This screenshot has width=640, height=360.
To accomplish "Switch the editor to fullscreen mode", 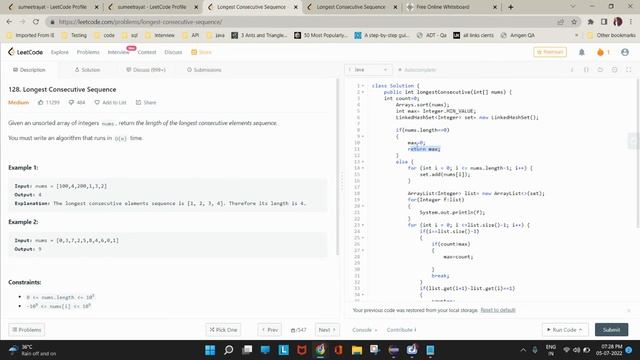I will click(629, 70).
